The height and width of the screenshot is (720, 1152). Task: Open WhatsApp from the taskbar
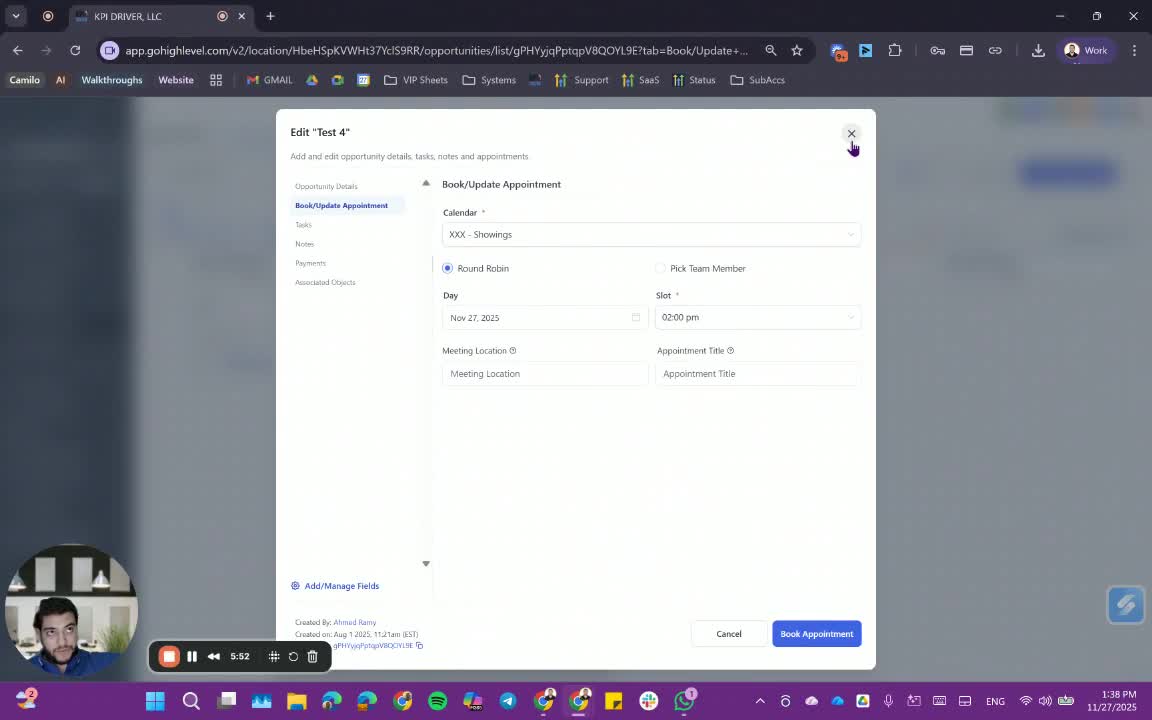coord(684,701)
